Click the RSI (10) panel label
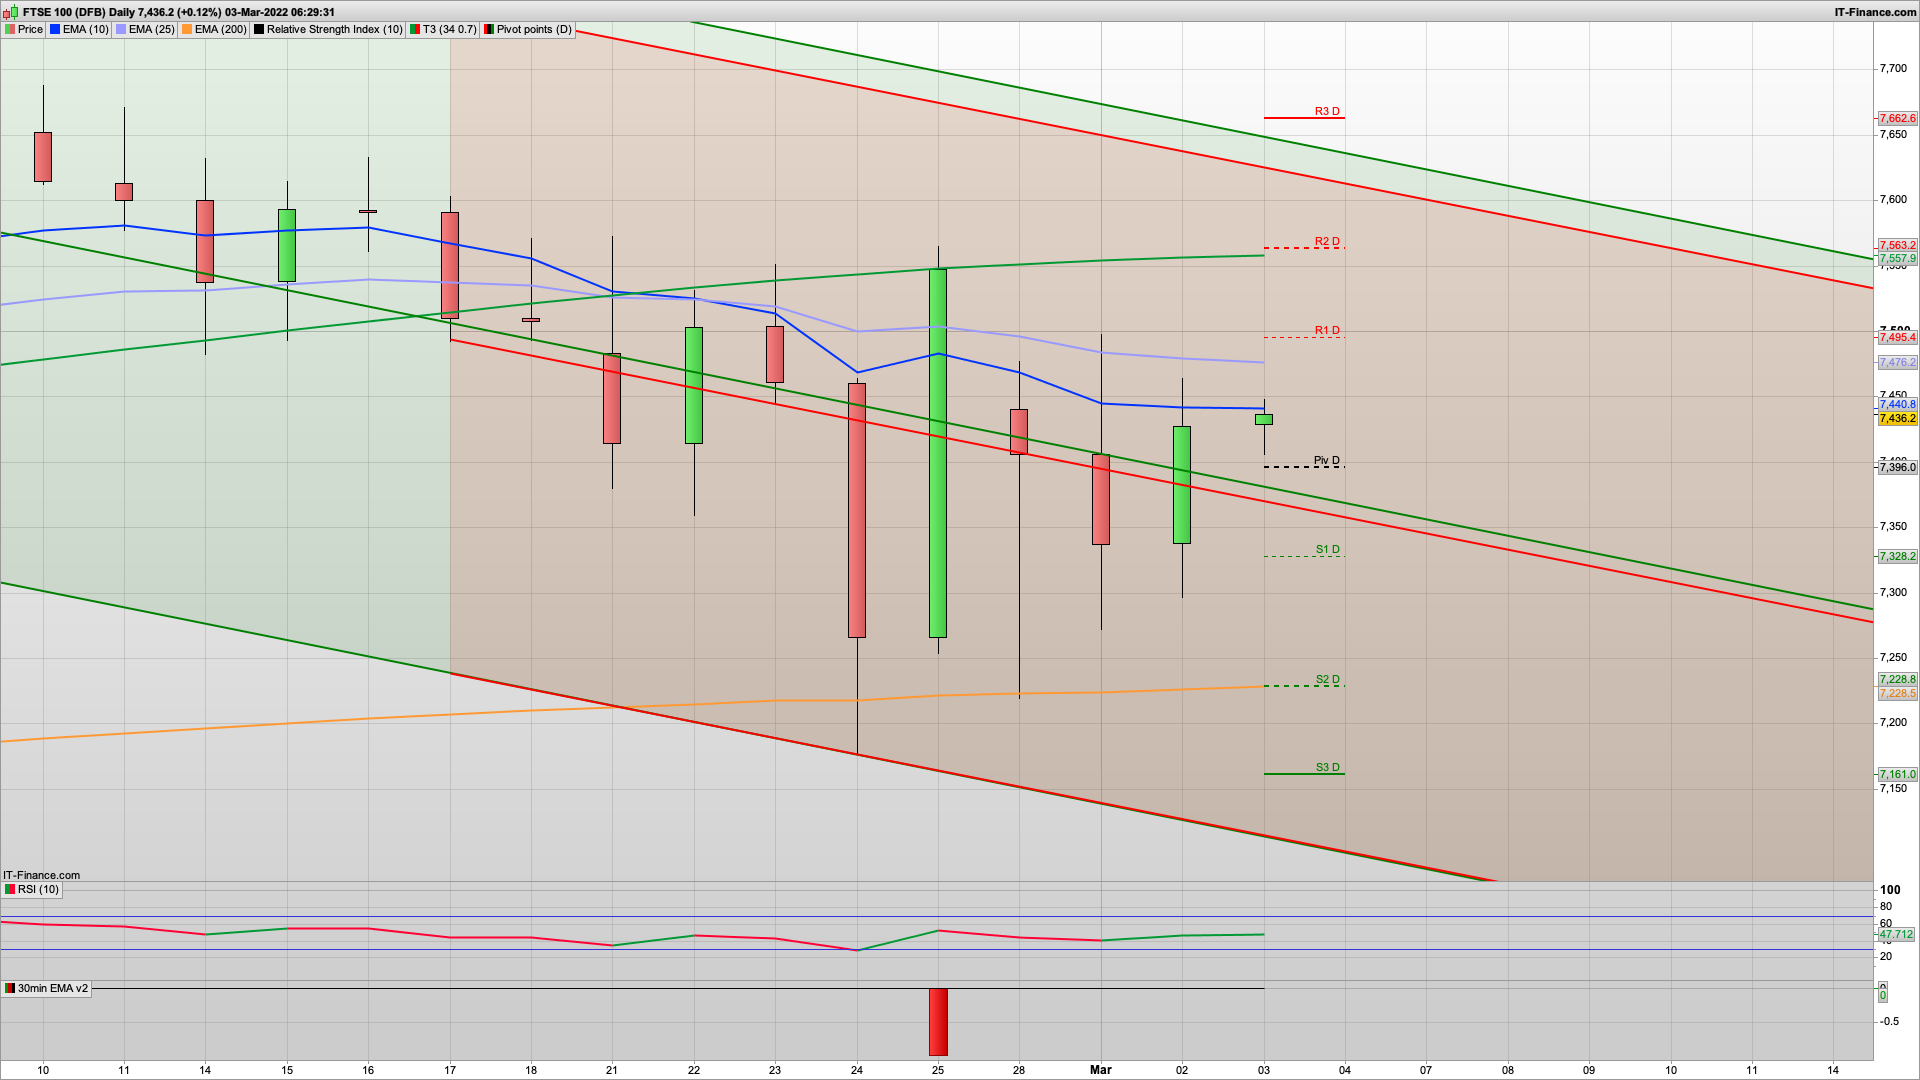 click(x=32, y=889)
